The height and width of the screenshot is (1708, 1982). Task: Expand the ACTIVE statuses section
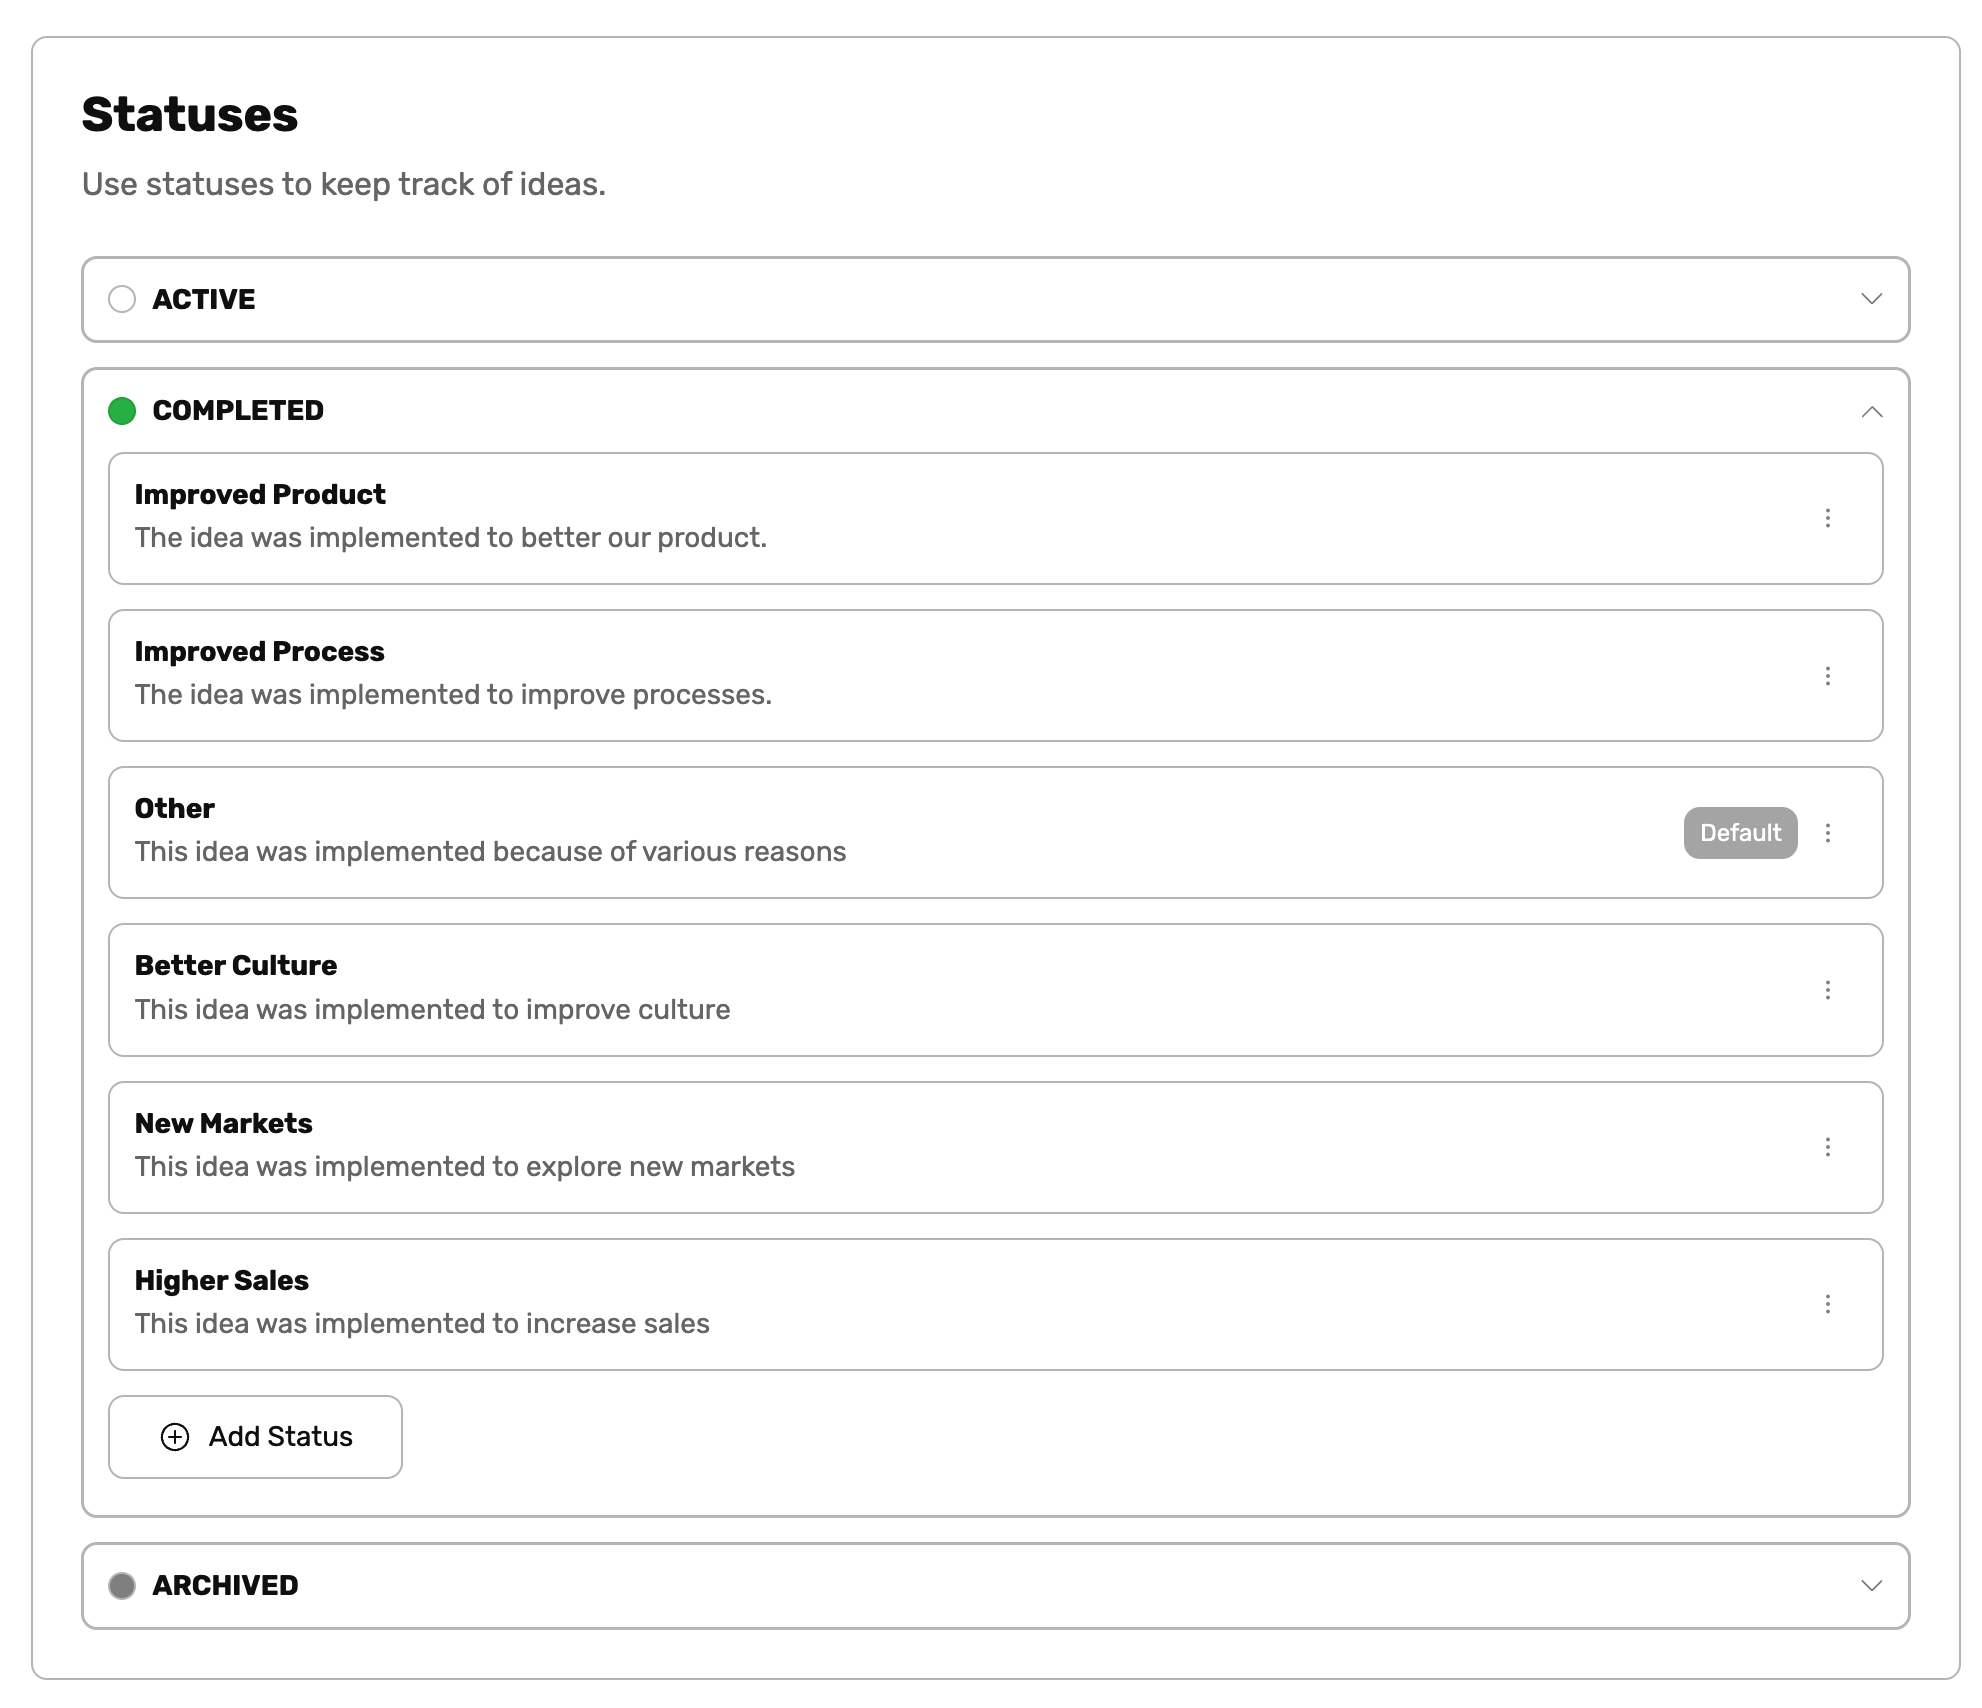[x=1872, y=299]
